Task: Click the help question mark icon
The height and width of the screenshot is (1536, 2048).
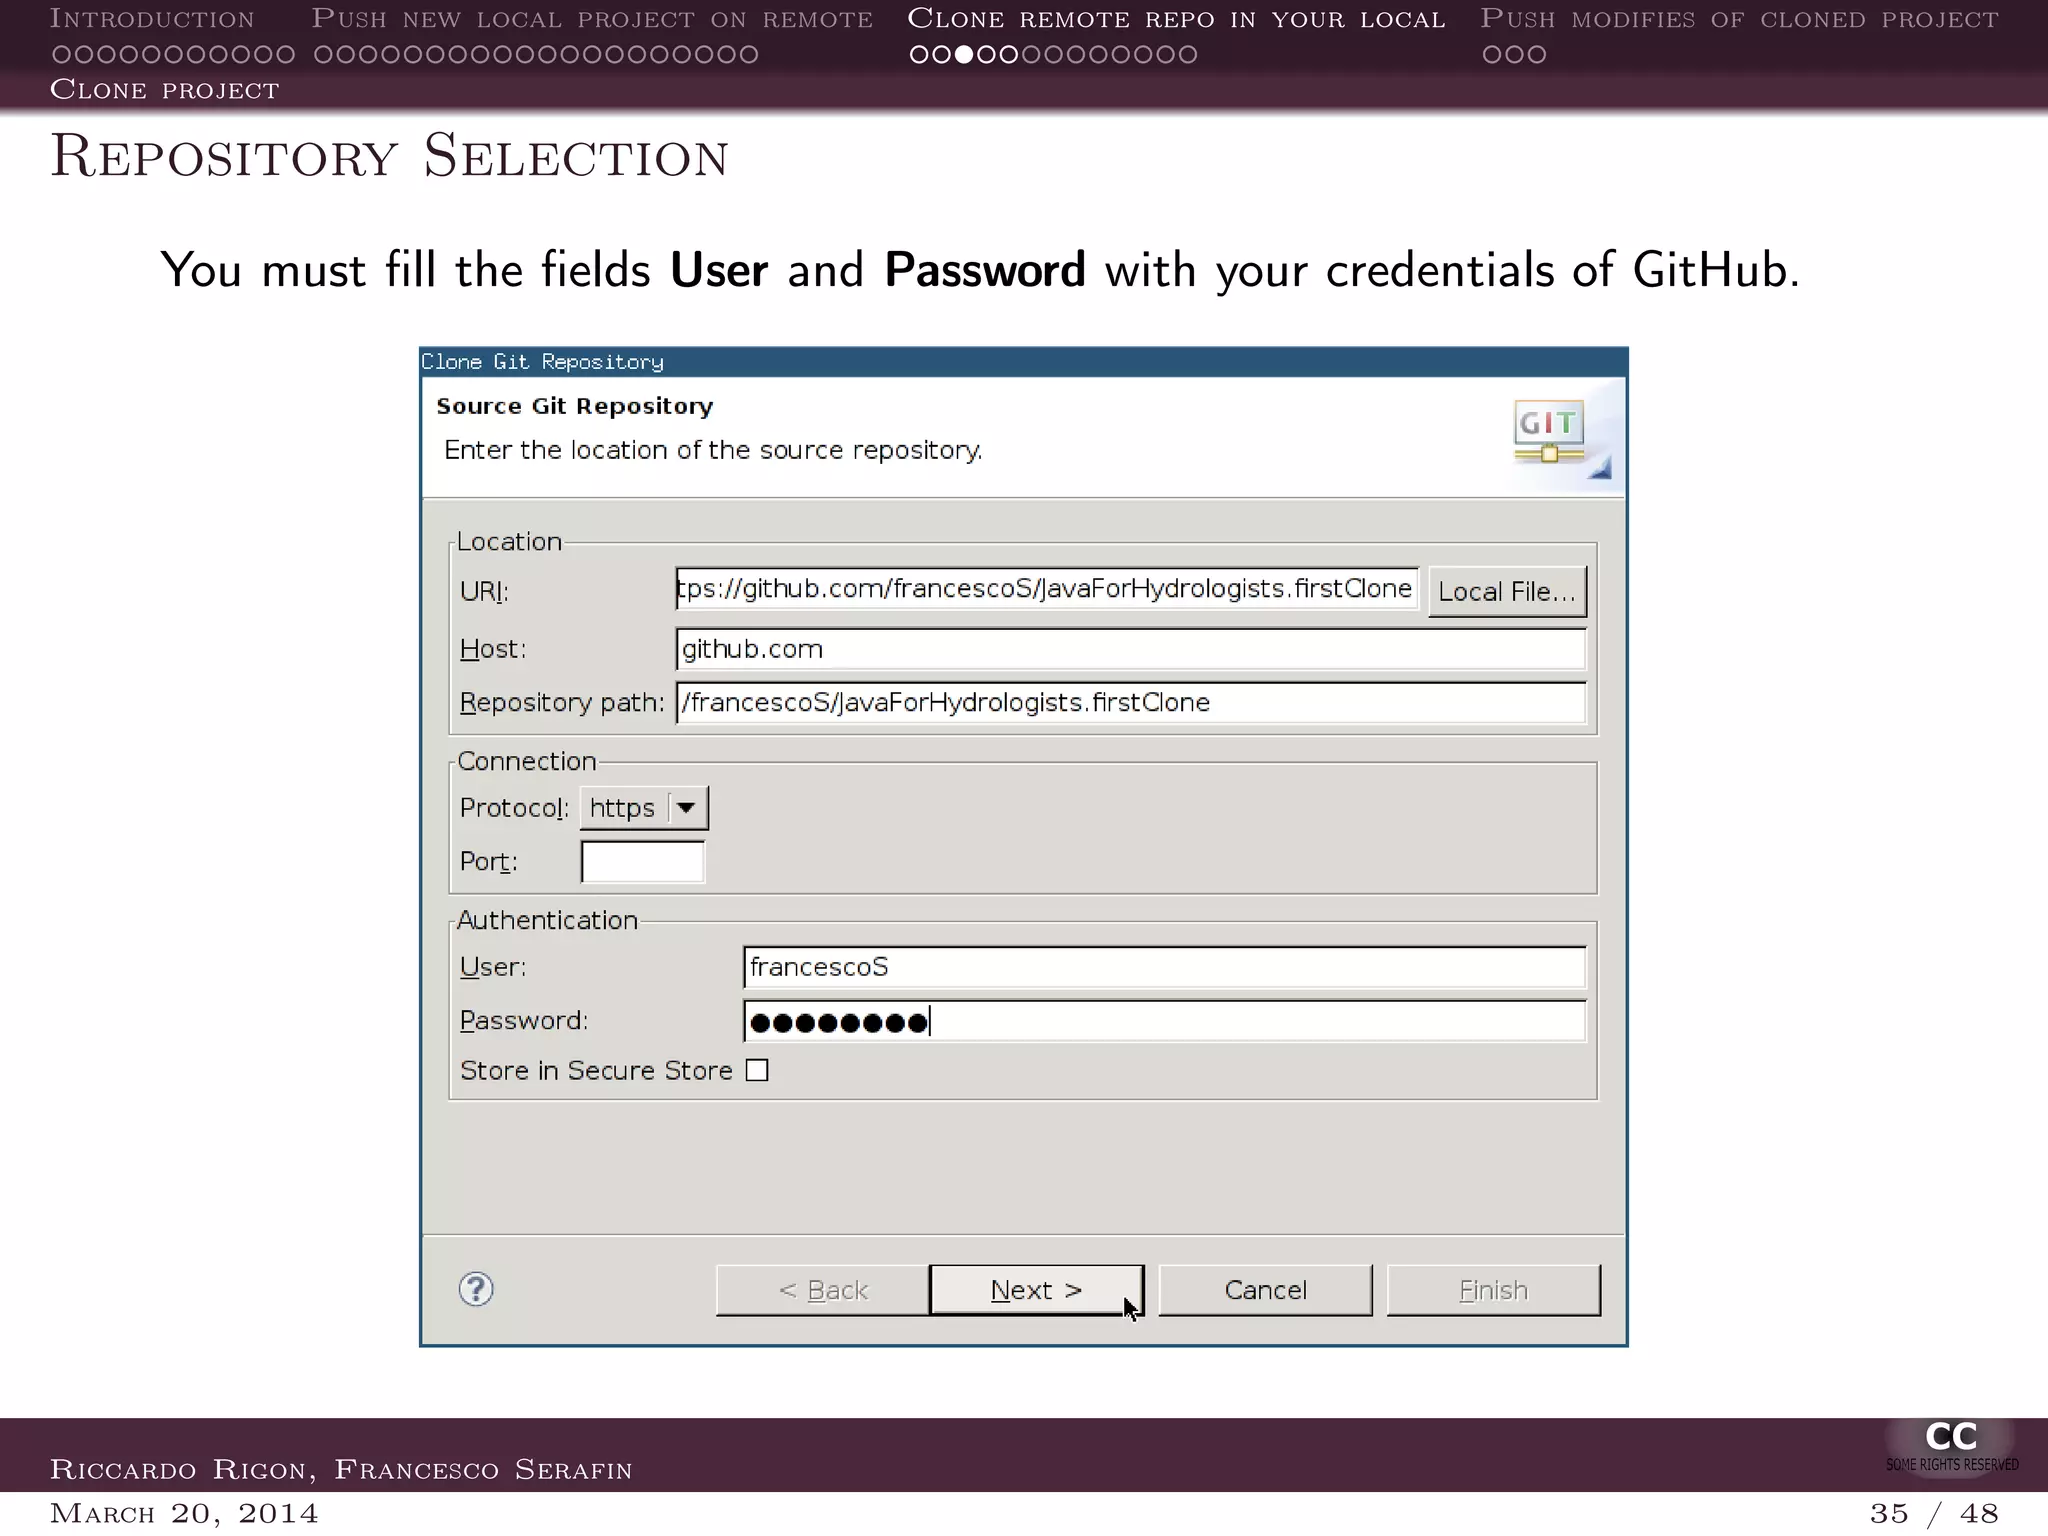Action: (x=476, y=1289)
